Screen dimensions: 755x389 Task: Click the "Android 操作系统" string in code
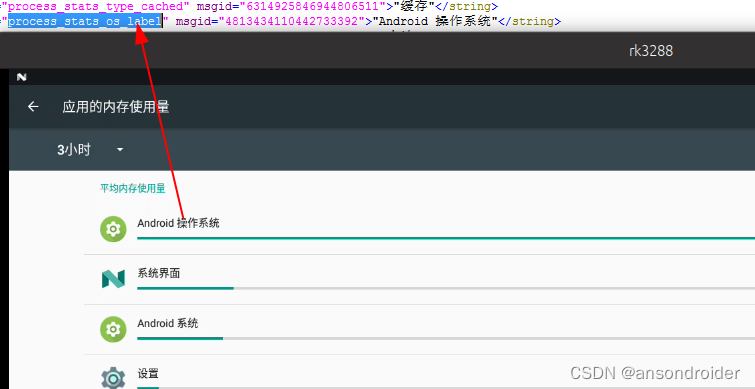(x=435, y=22)
